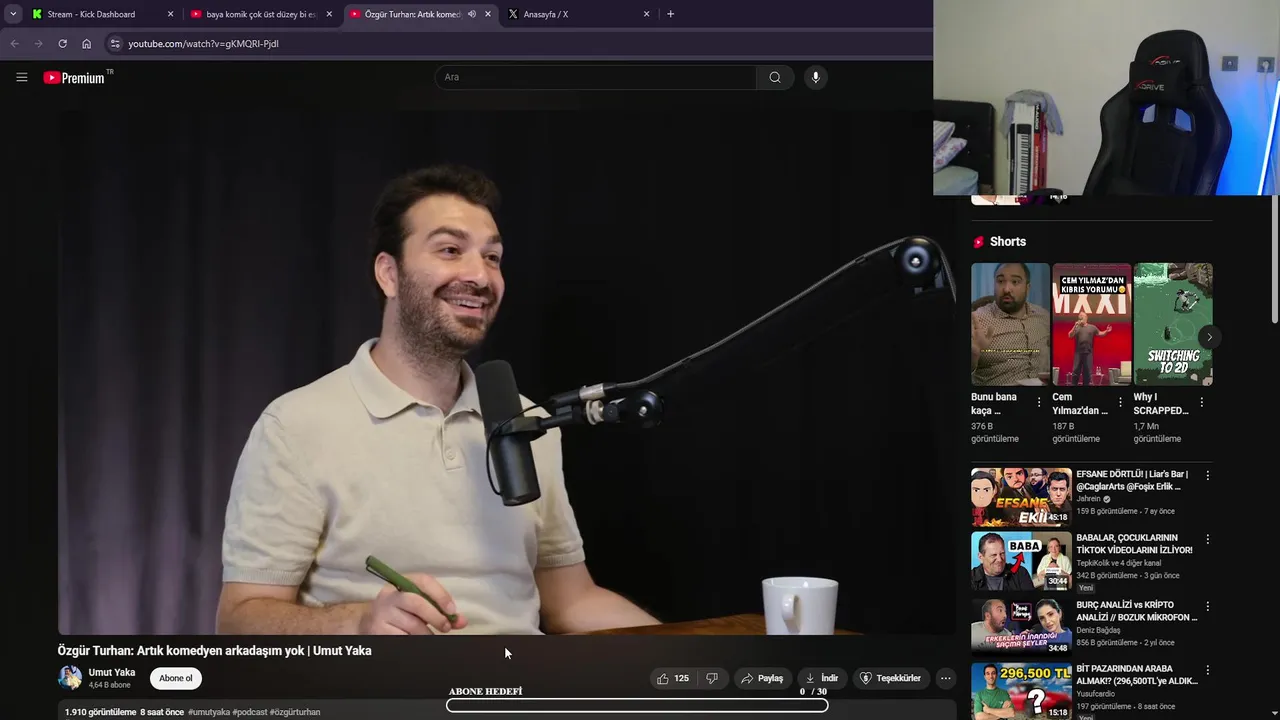Click the '1.910 görüntüleme 8 saat önce' text
Image resolution: width=1280 pixels, height=720 pixels.
[x=124, y=712]
